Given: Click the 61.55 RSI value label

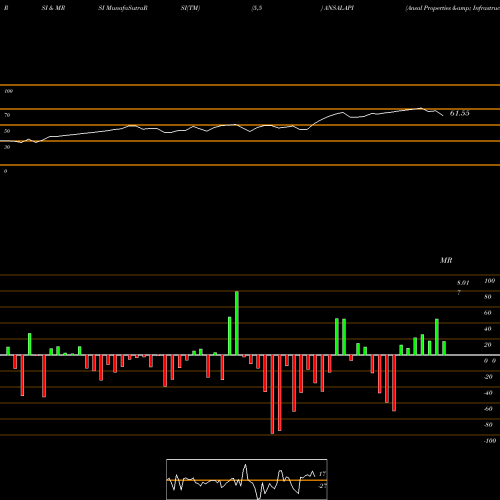Looking at the screenshot, I should coord(459,113).
